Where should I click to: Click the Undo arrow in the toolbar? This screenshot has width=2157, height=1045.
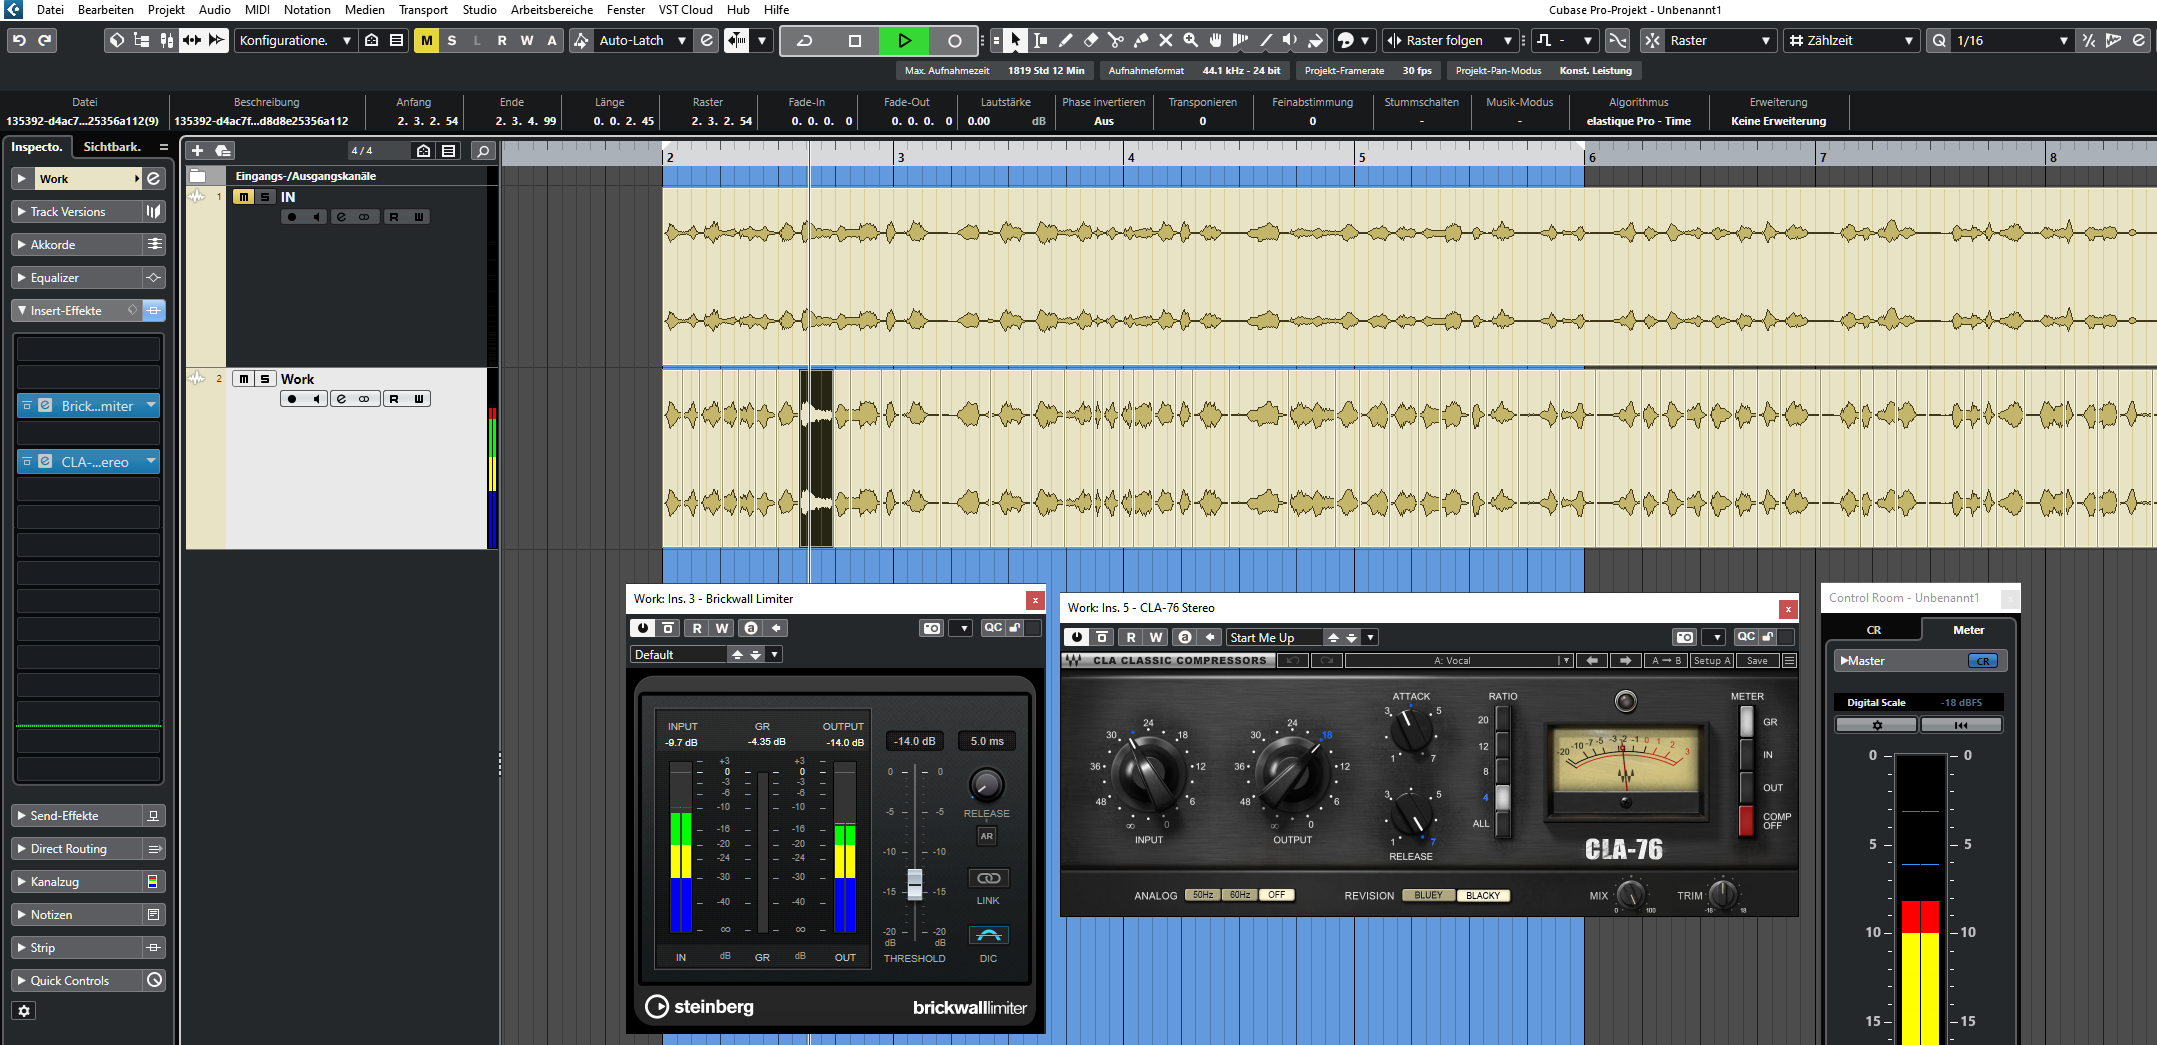click(19, 41)
